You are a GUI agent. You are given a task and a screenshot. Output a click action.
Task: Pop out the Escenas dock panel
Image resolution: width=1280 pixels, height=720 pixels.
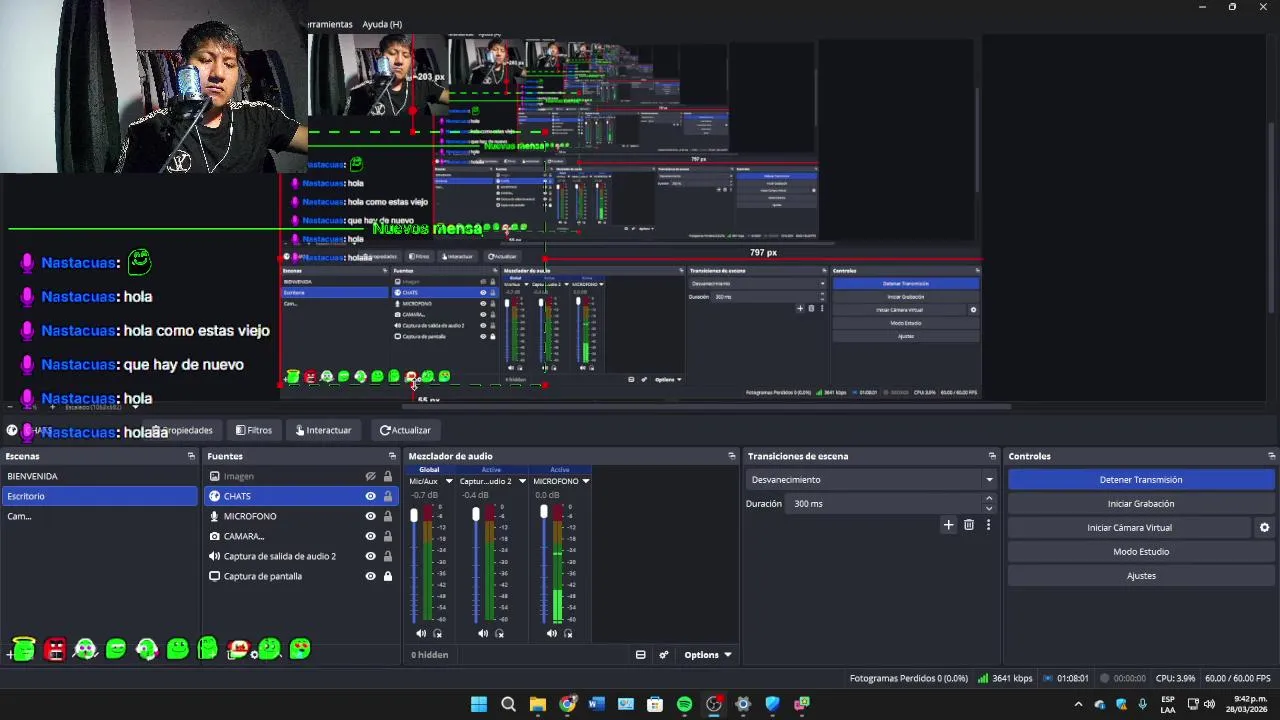point(191,456)
